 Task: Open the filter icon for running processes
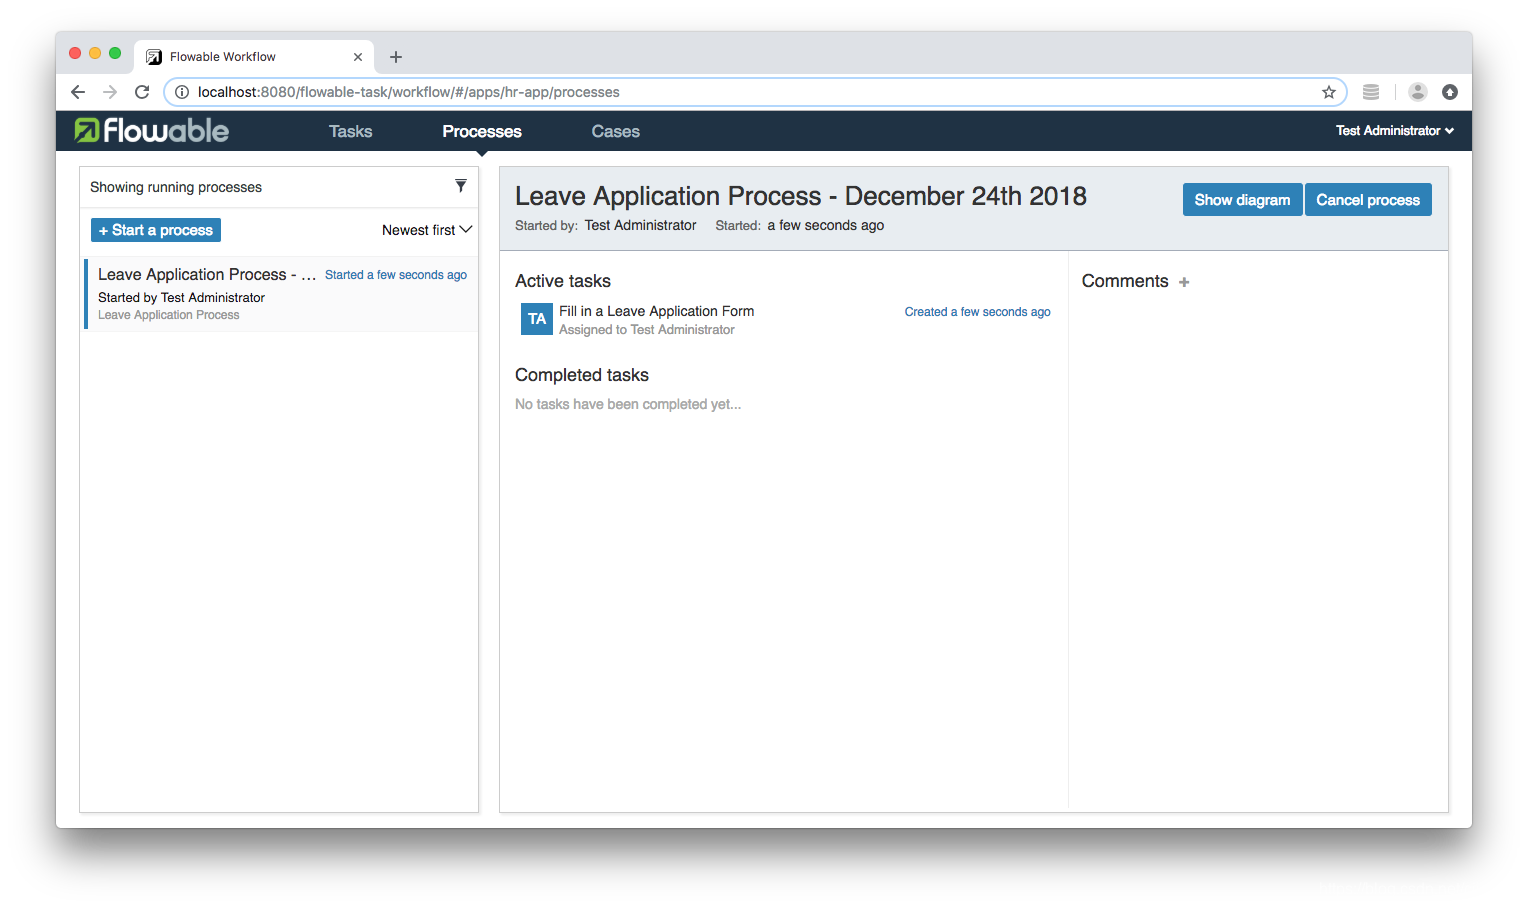[x=461, y=186]
